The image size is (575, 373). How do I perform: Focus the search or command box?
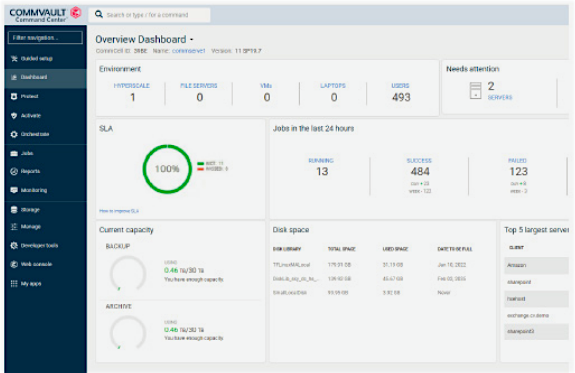[149, 15]
